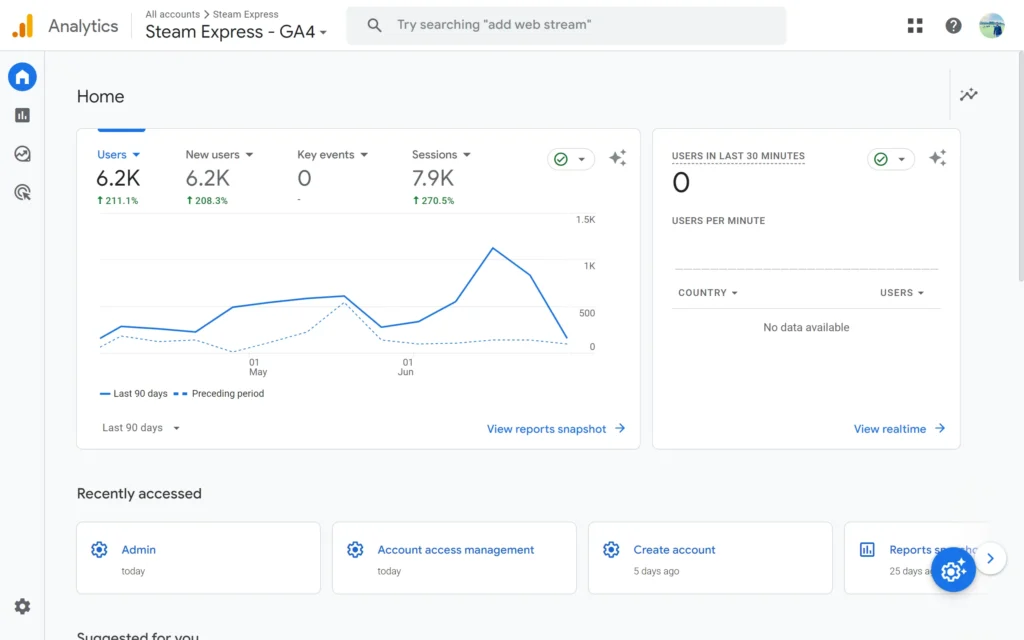Select the Sessions metric tab
The width and height of the screenshot is (1024, 640).
tap(440, 155)
